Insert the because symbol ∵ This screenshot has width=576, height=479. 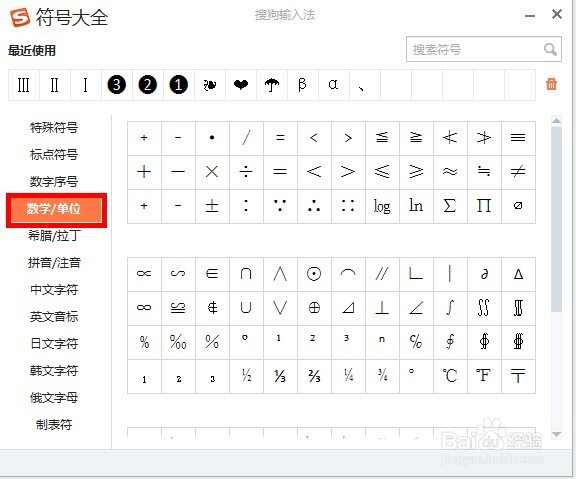coord(280,206)
